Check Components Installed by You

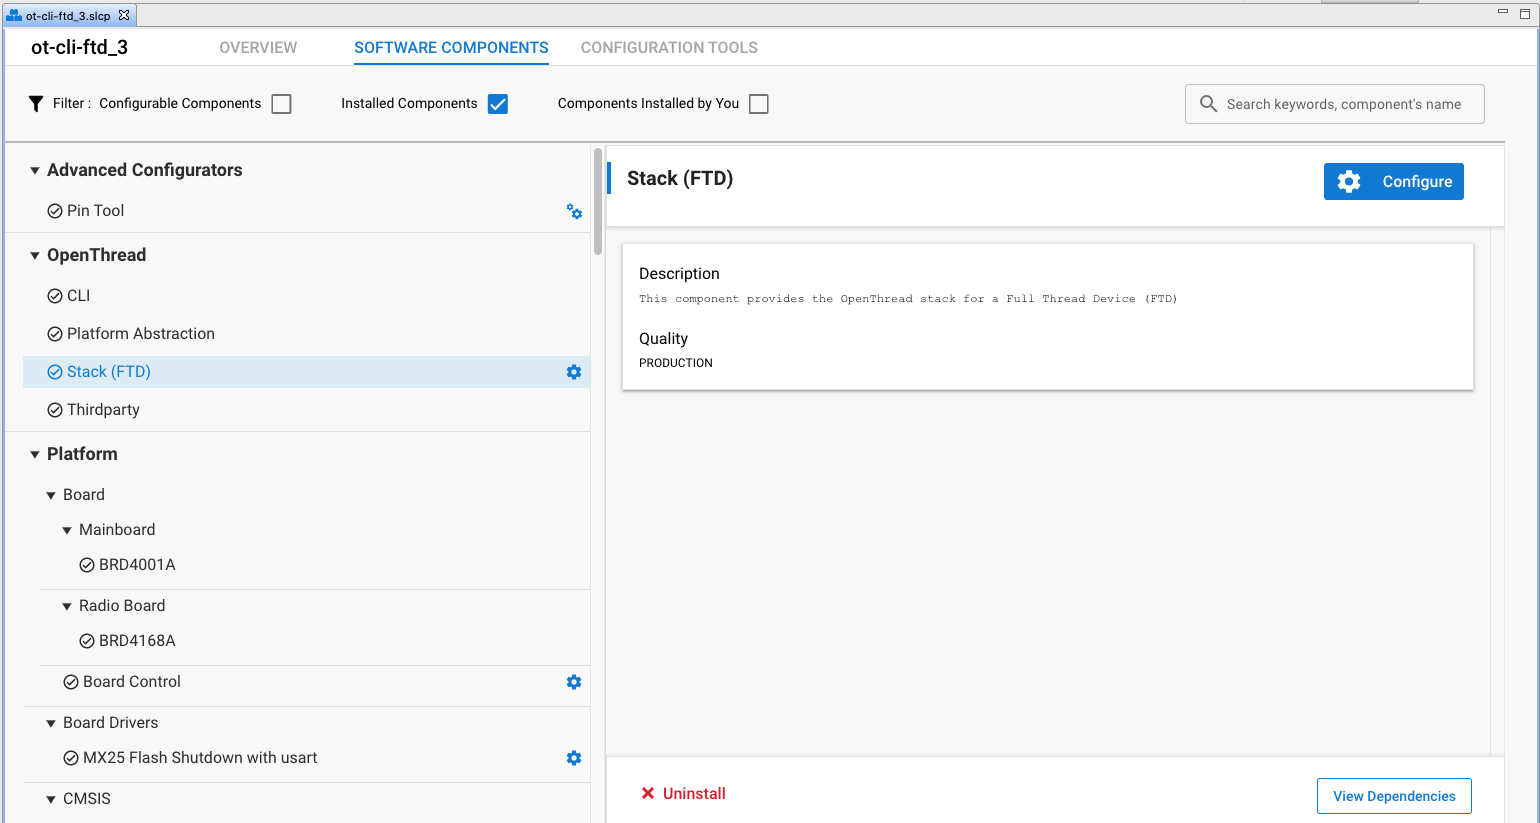(758, 103)
